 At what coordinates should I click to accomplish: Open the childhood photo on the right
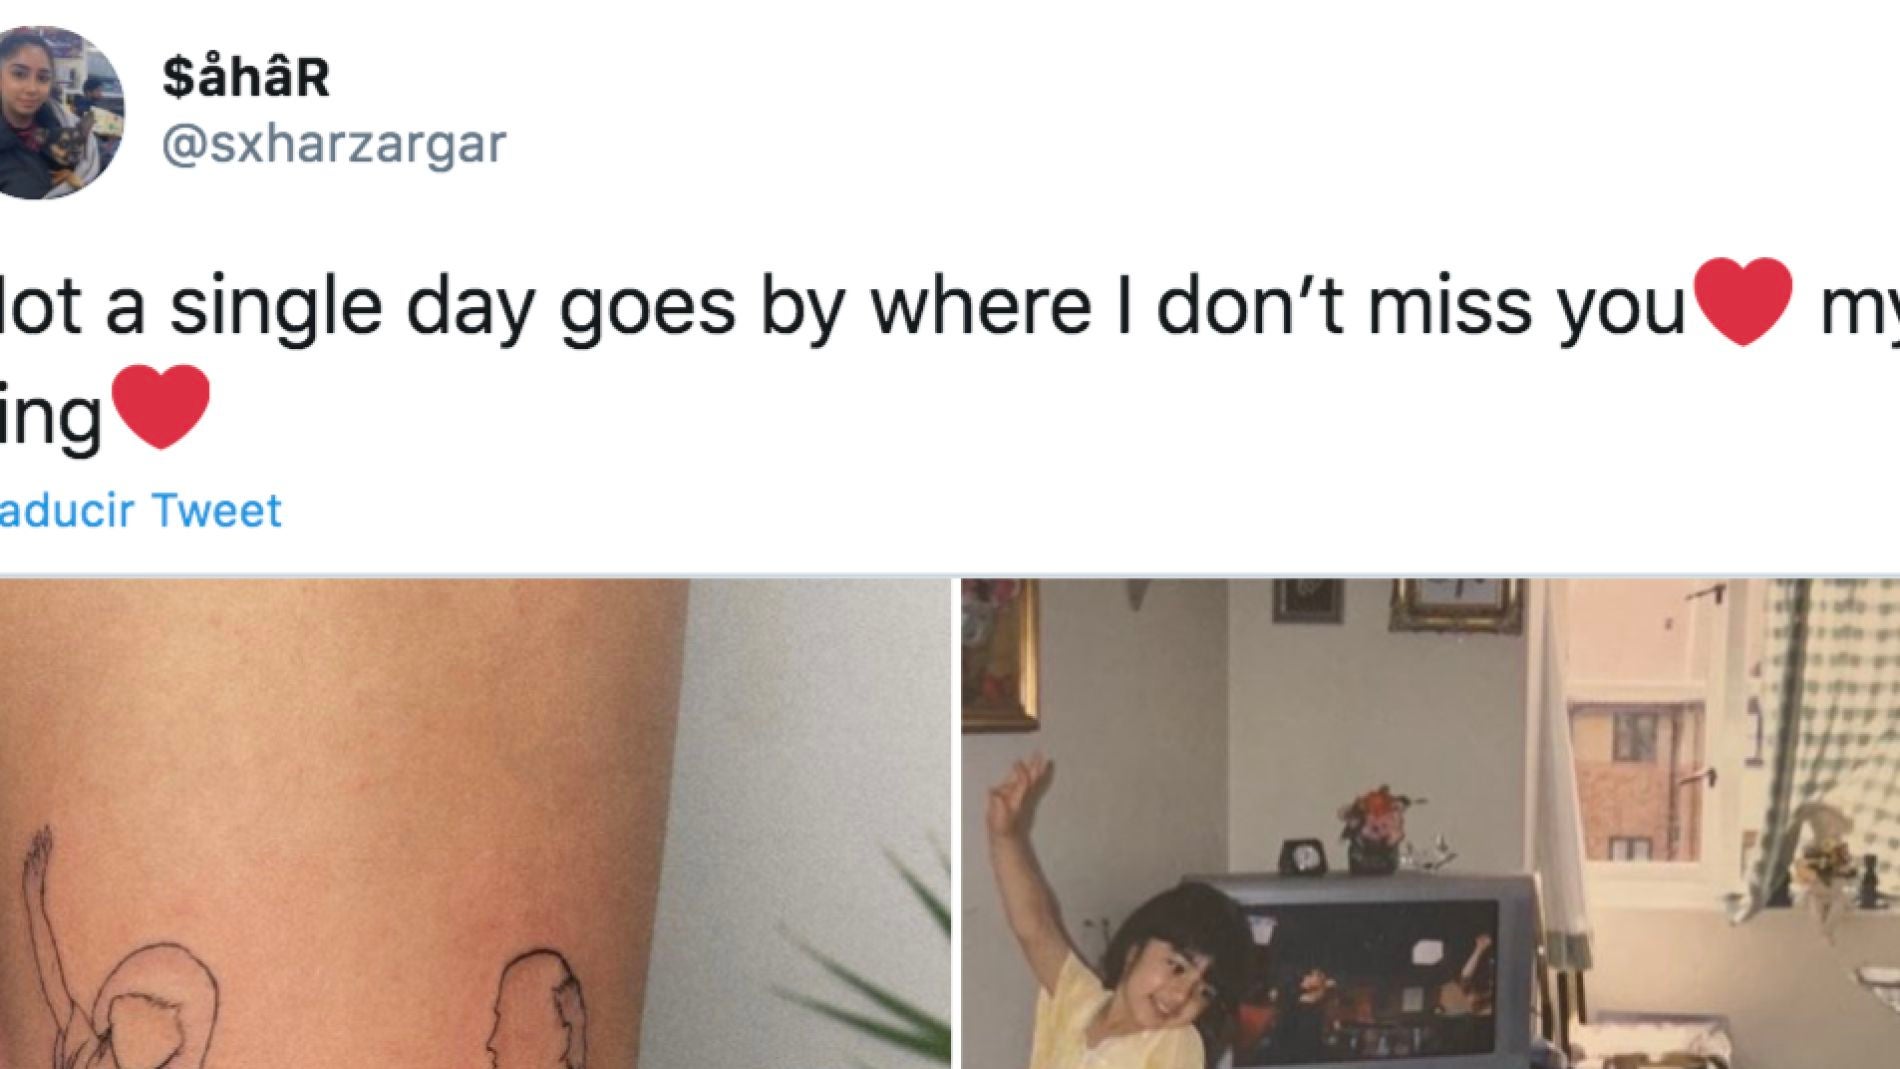tap(1430, 823)
